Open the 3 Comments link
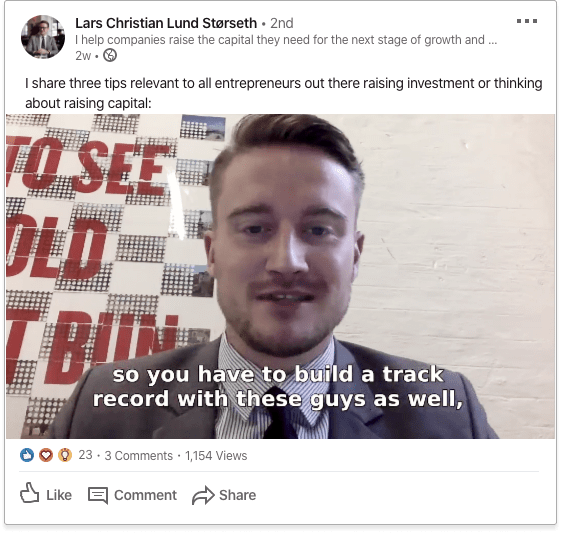The width and height of the screenshot is (561, 533). [x=138, y=456]
